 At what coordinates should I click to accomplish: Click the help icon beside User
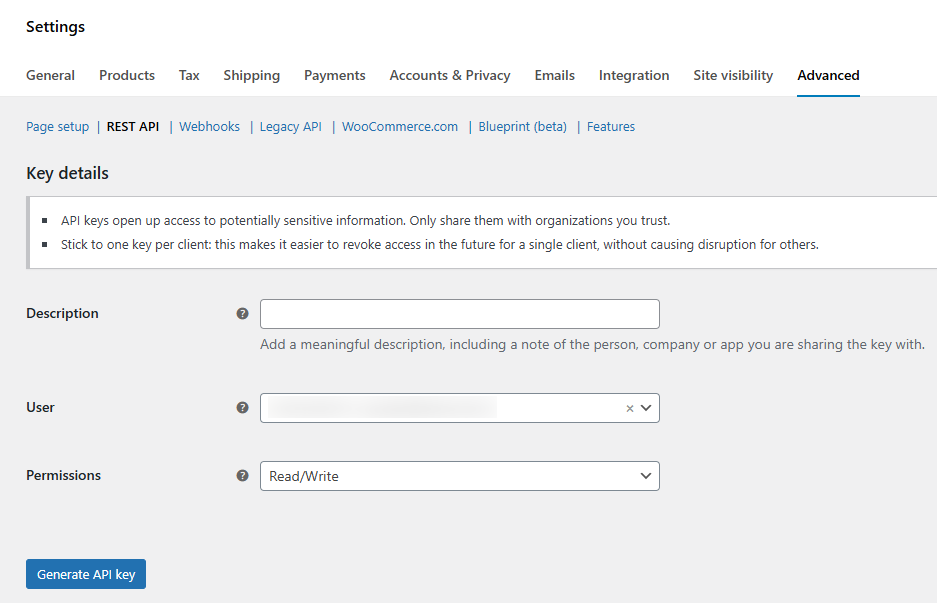pos(242,408)
